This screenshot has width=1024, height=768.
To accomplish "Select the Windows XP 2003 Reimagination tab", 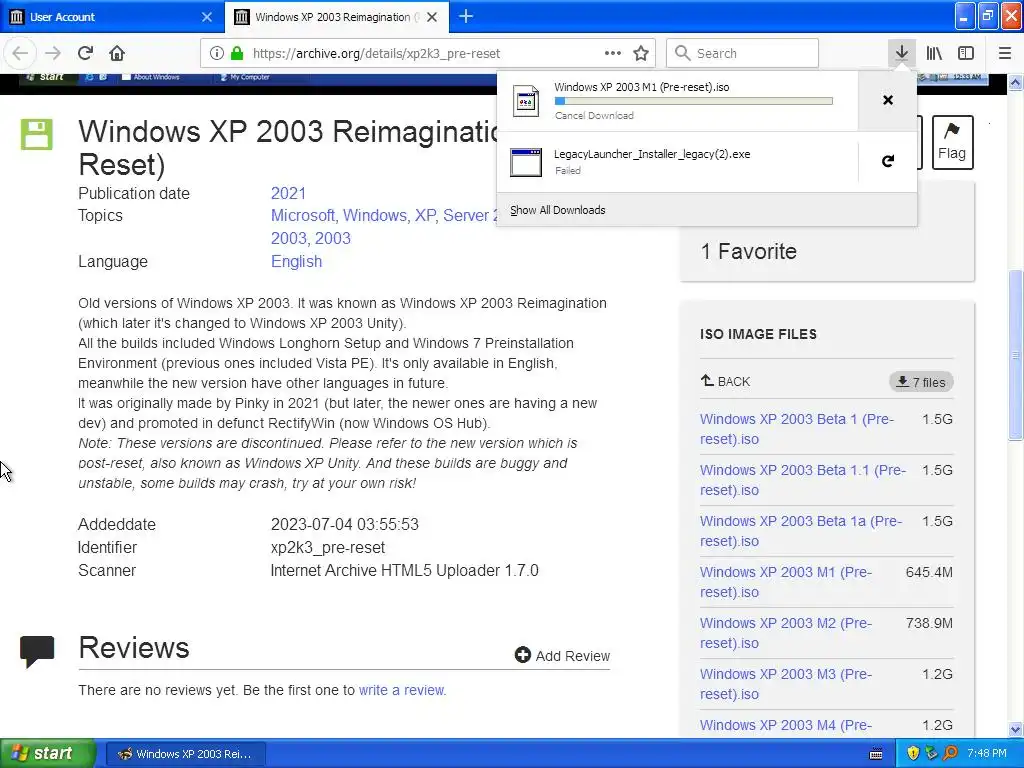I will click(x=337, y=17).
